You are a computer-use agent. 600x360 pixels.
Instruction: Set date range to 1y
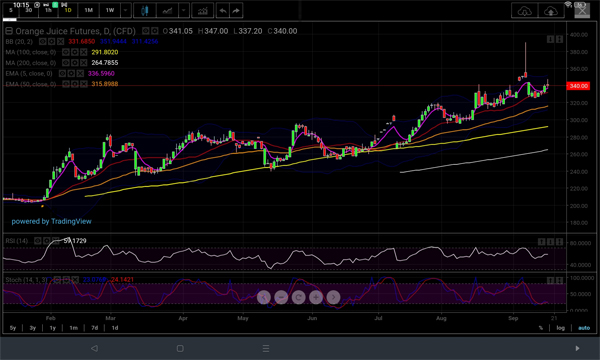[52, 328]
